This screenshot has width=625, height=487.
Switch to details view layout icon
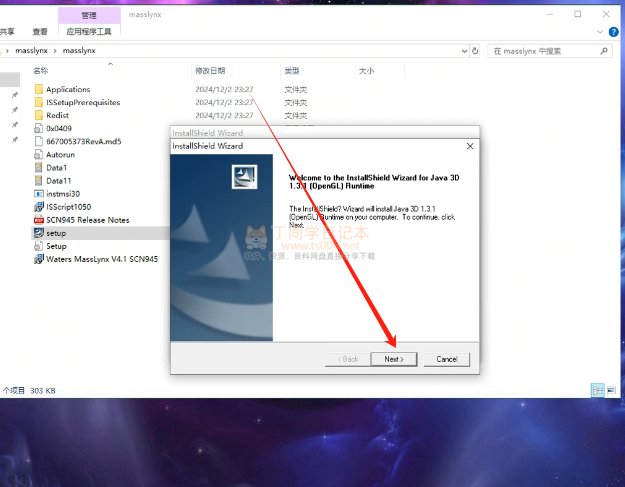coord(598,391)
